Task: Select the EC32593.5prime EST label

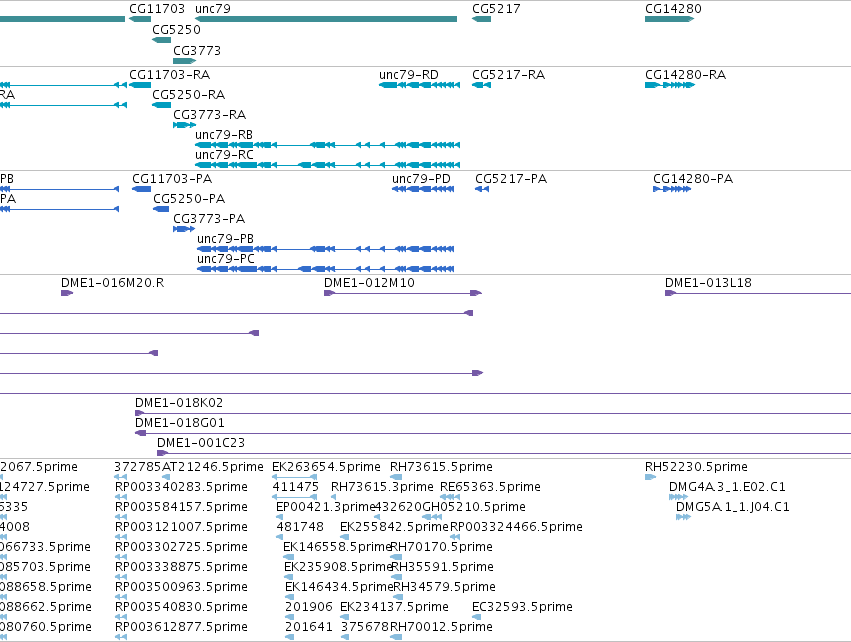Action: tap(522, 607)
